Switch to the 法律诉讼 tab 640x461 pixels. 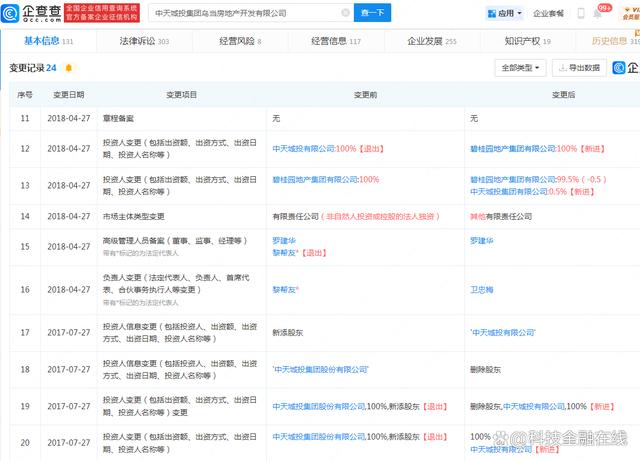pos(144,41)
